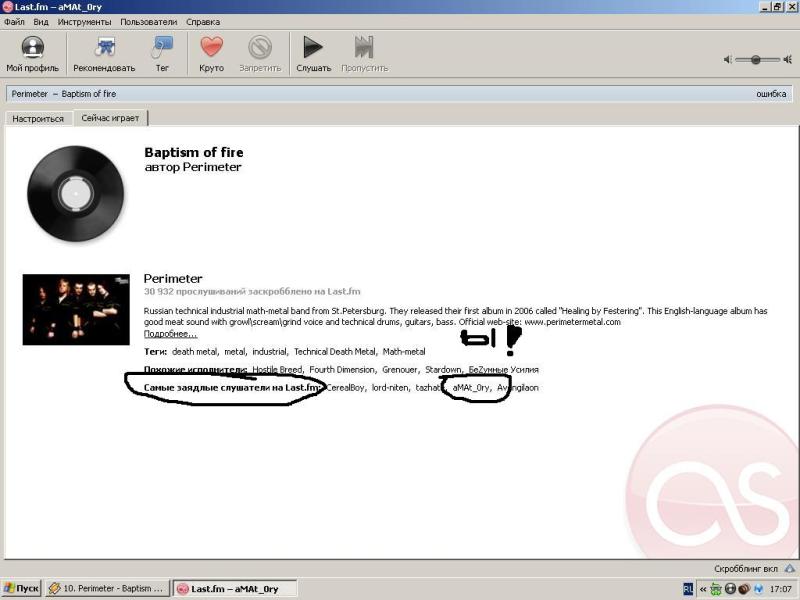Image resolution: width=800 pixels, height=600 pixels.
Task: Open the Инструменты menu
Action: point(84,22)
